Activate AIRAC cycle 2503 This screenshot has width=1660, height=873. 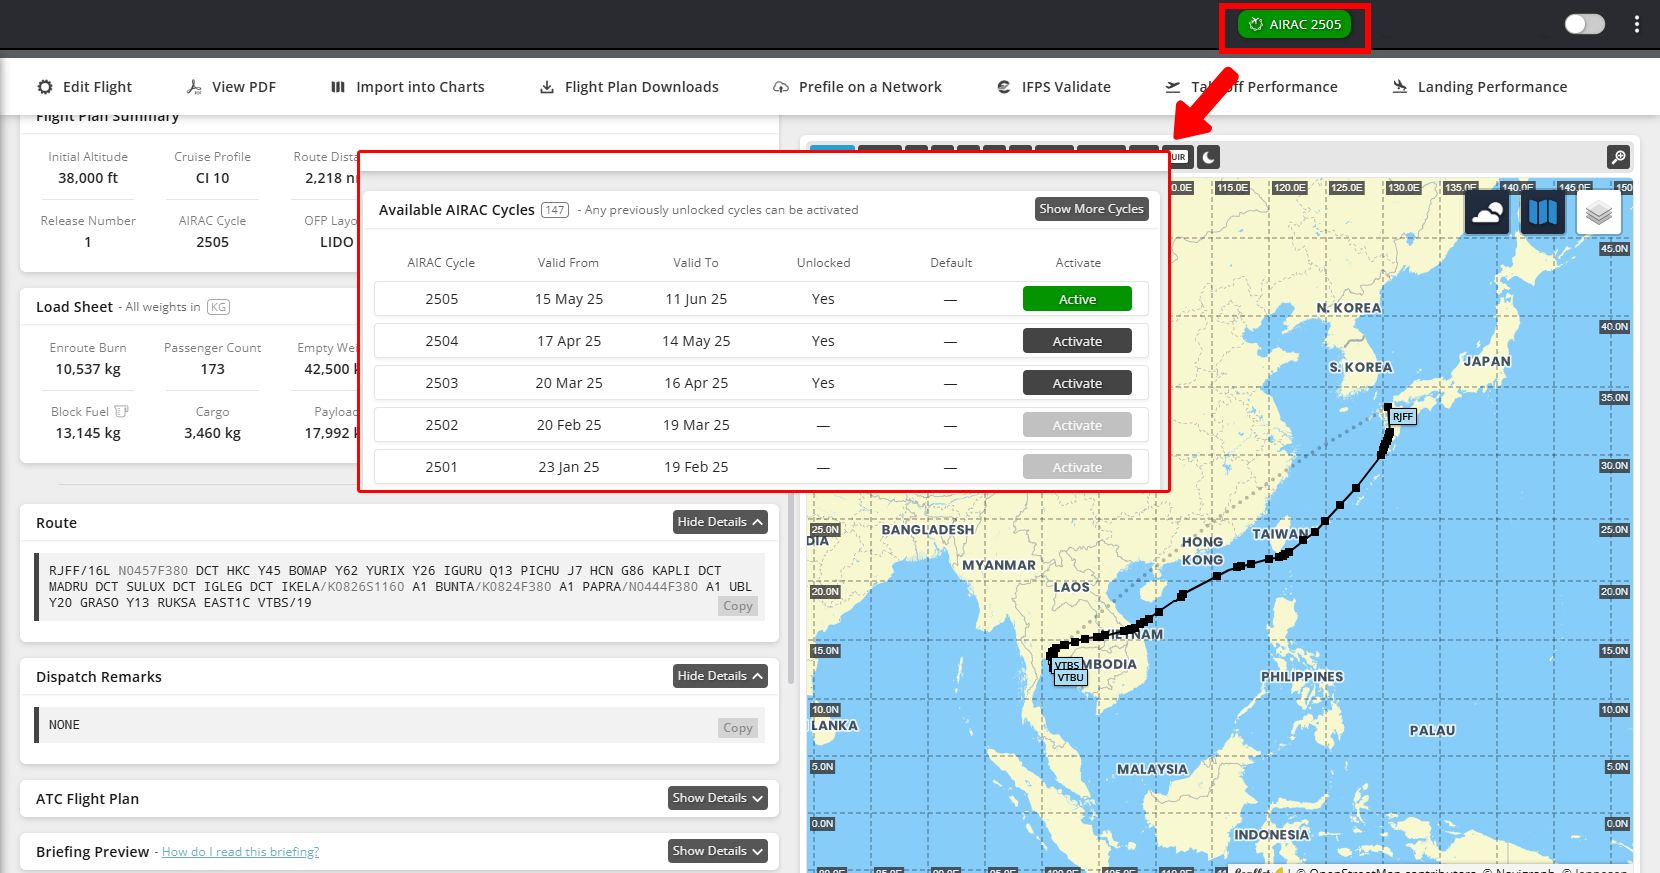point(1077,383)
